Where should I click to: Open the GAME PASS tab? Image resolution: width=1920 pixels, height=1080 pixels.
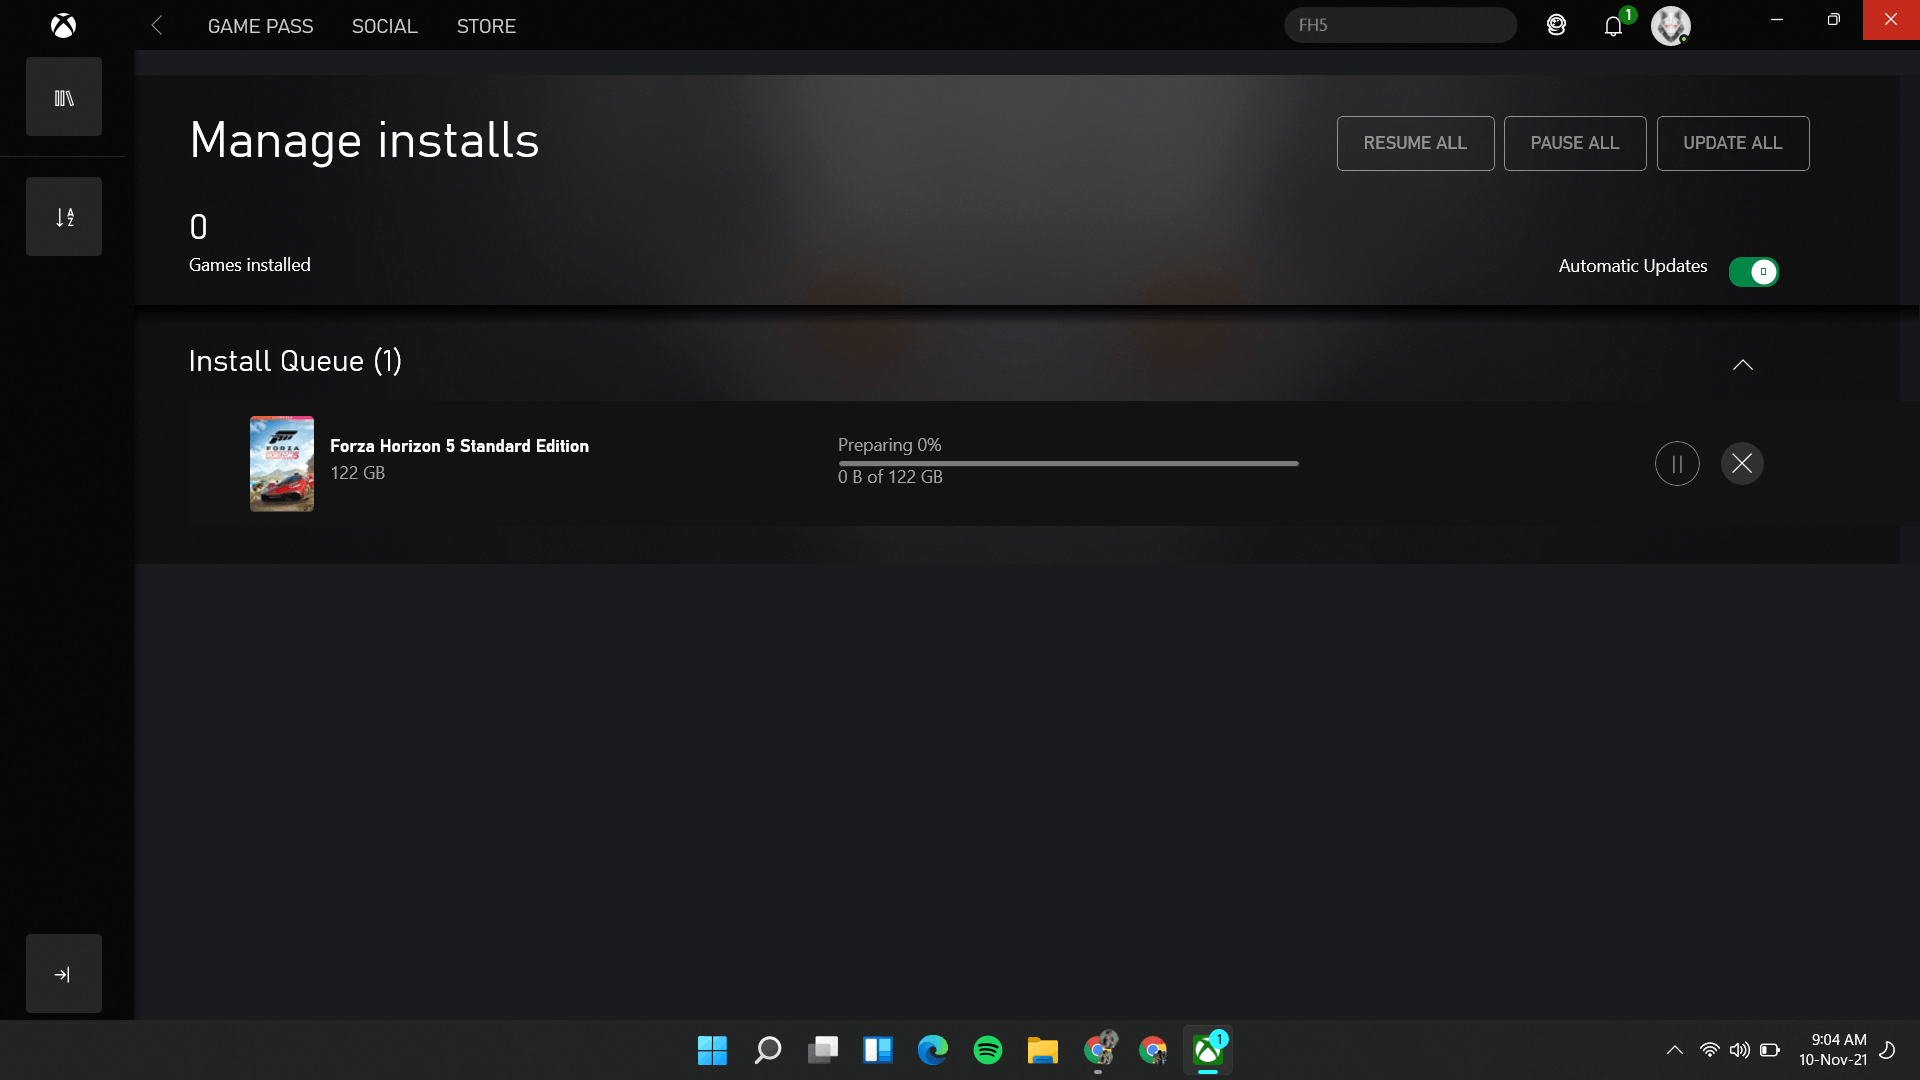[260, 25]
